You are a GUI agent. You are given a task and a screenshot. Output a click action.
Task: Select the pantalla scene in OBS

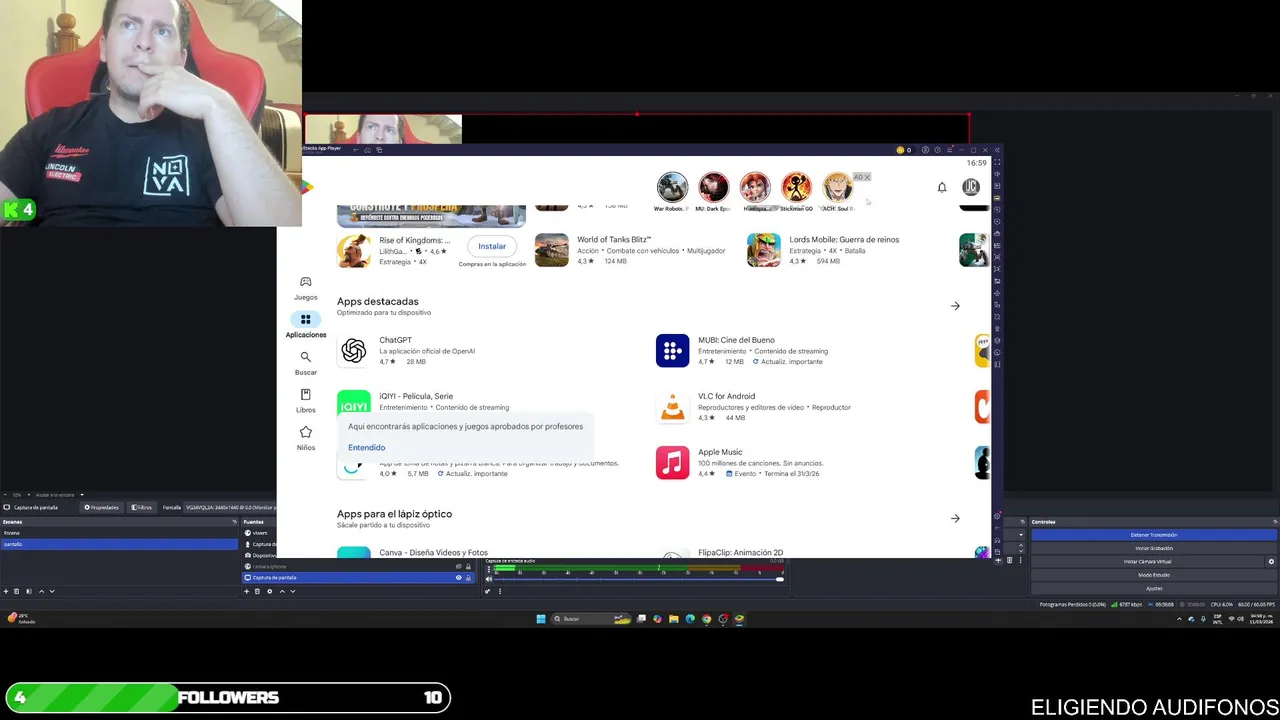[119, 544]
